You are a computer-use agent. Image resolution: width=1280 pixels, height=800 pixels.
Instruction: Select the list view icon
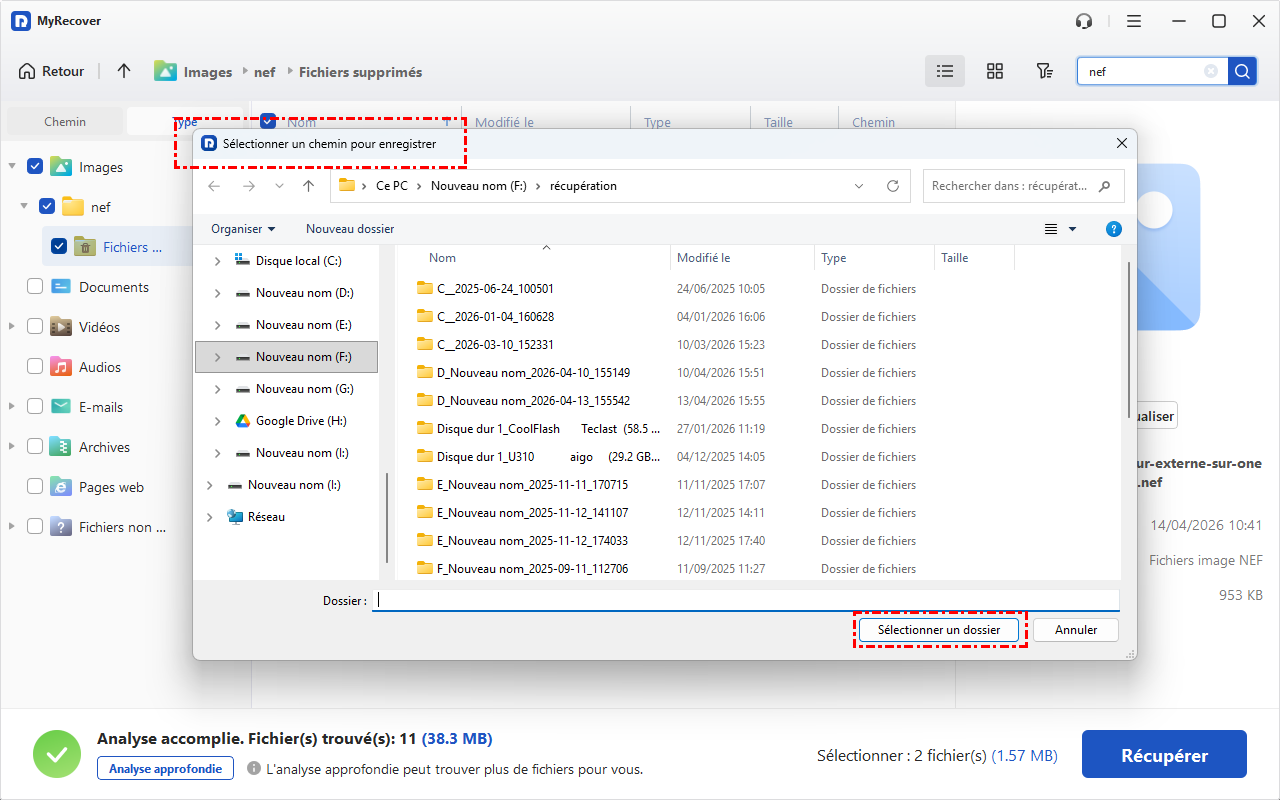[x=944, y=71]
